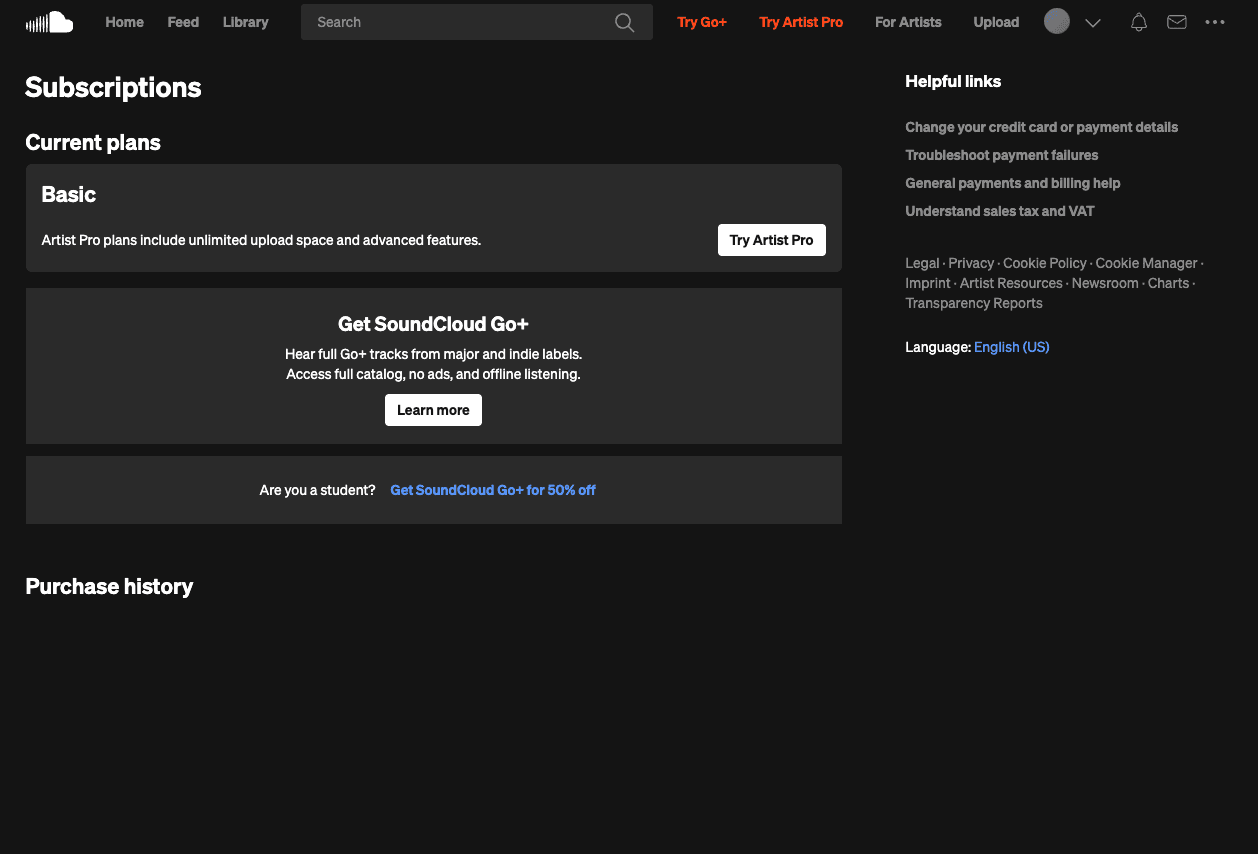This screenshot has width=1258, height=854.
Task: Click Try Artist Pro button in Basic plan
Action: tap(772, 240)
